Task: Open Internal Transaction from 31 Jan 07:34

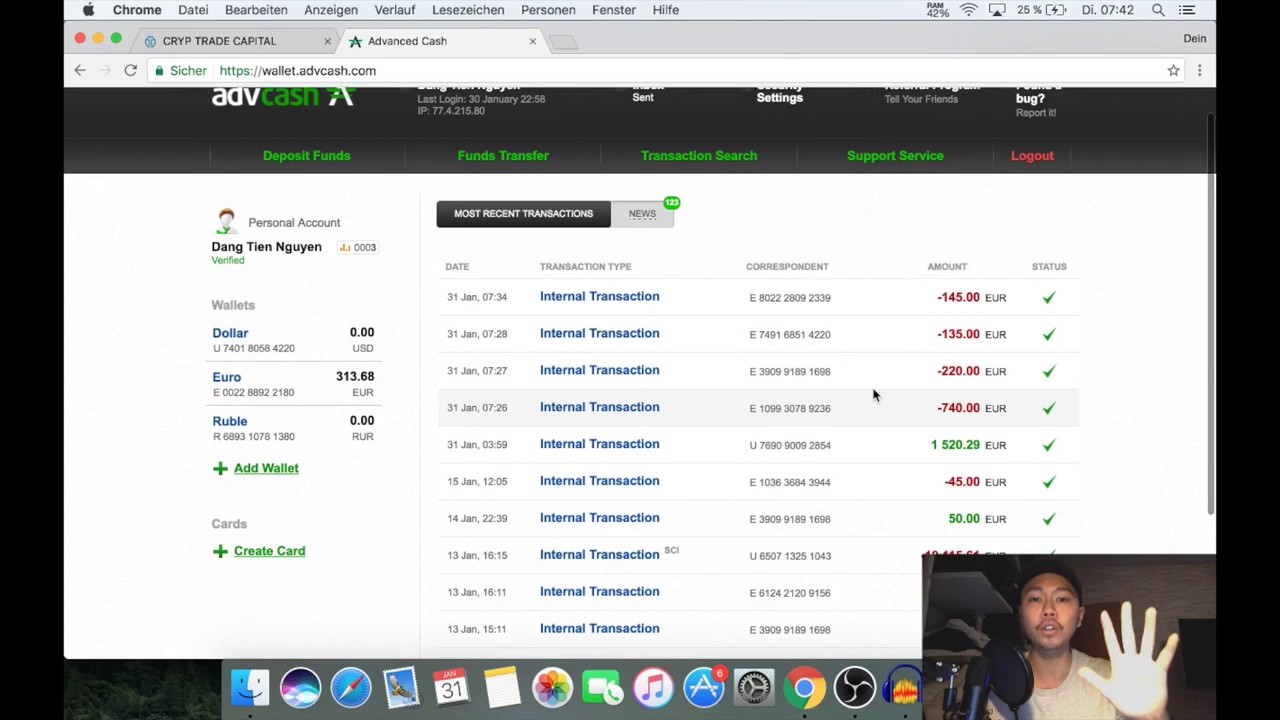Action: pos(599,296)
